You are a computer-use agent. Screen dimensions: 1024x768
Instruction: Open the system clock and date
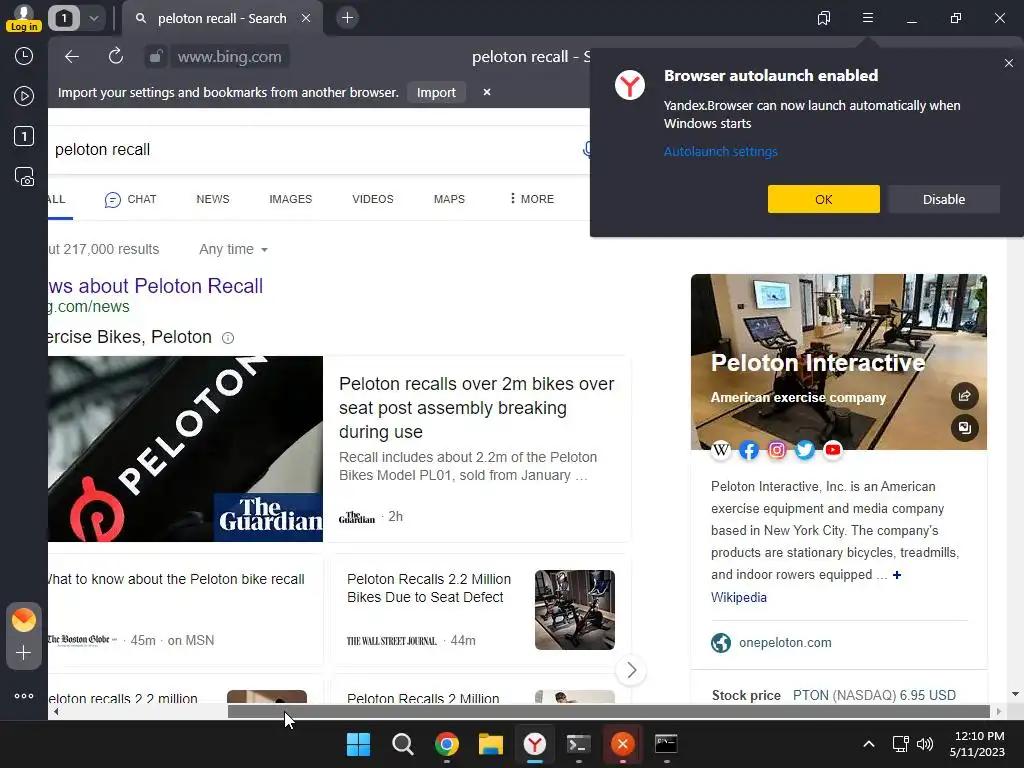[x=978, y=744]
